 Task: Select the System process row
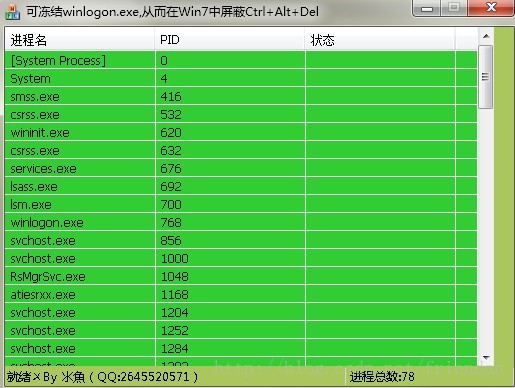[x=241, y=78]
